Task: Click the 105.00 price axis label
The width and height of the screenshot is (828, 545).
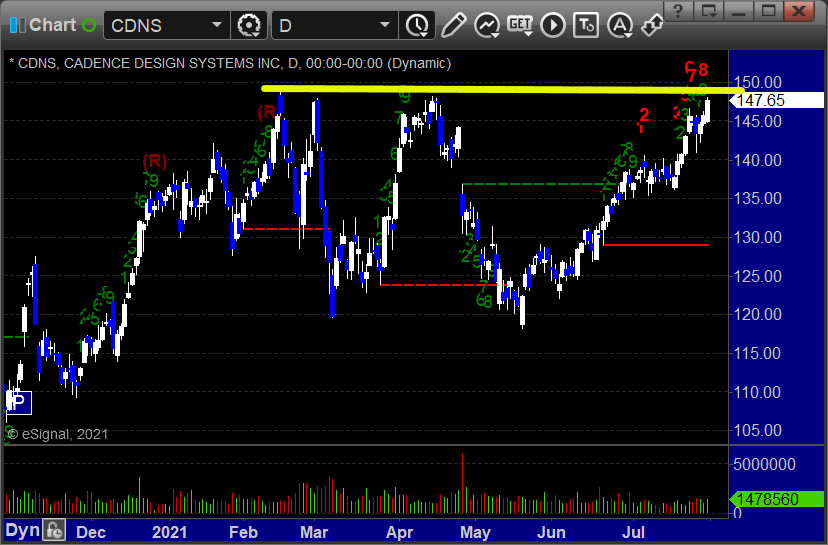Action: [758, 430]
